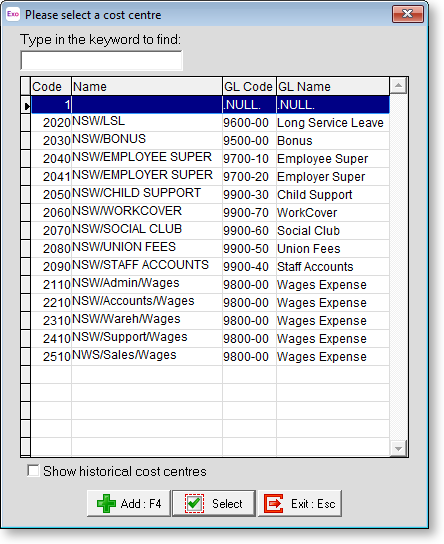Select the NSW/WORKCOVER cost centre row
Screen dimensions: 444x544
coord(210,212)
